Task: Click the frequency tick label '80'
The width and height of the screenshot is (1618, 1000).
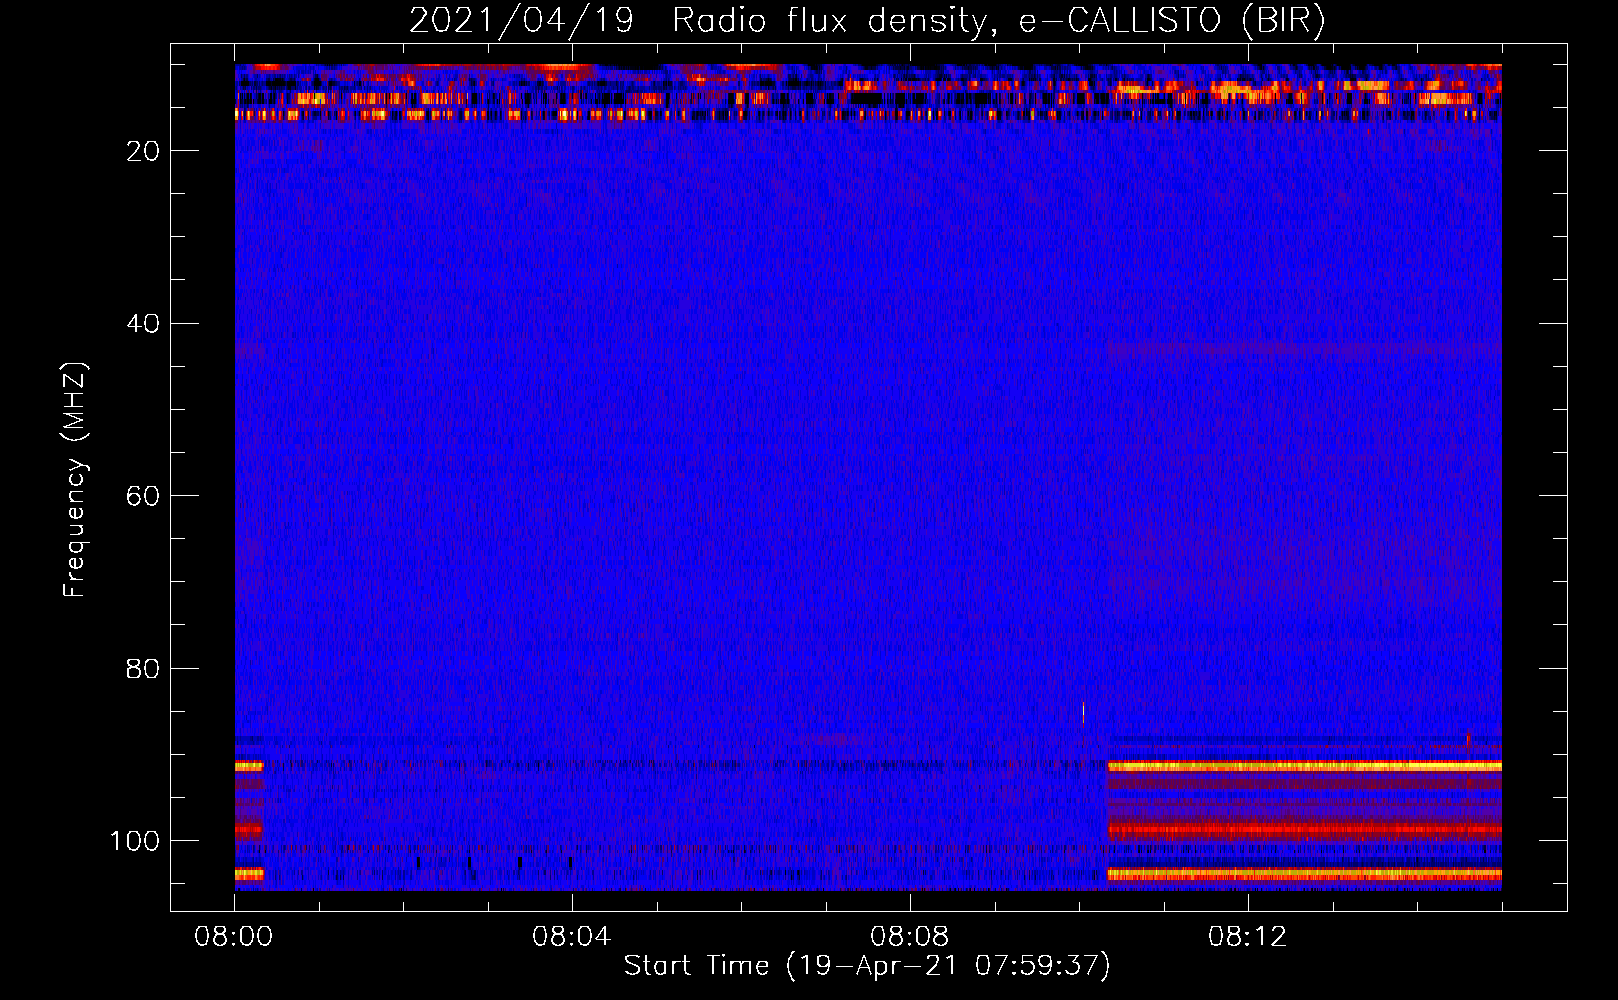Action: pyautogui.click(x=144, y=669)
